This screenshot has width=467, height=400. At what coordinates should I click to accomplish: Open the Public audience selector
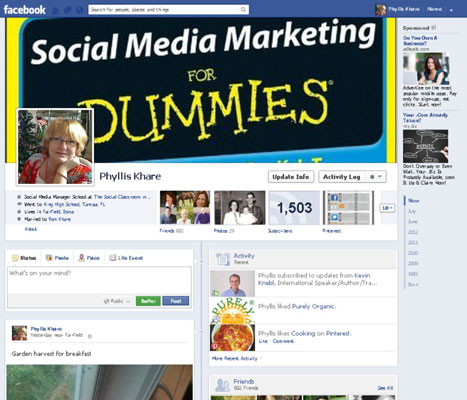[117, 301]
